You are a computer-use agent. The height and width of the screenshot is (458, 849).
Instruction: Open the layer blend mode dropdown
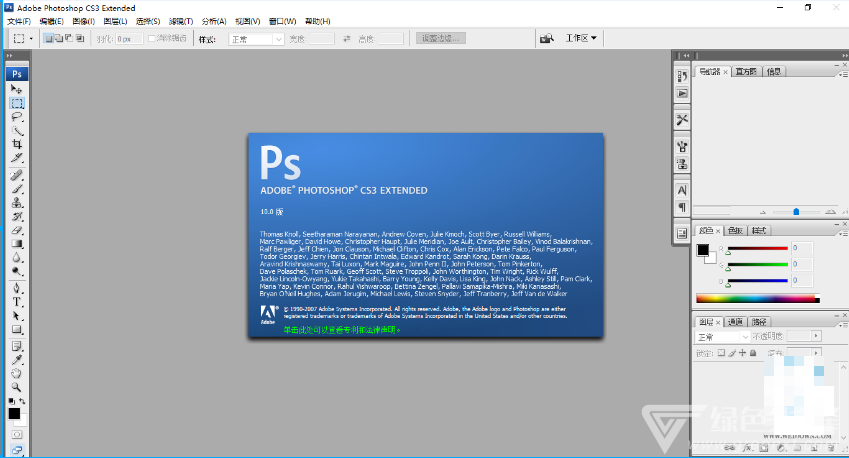pyautogui.click(x=722, y=337)
